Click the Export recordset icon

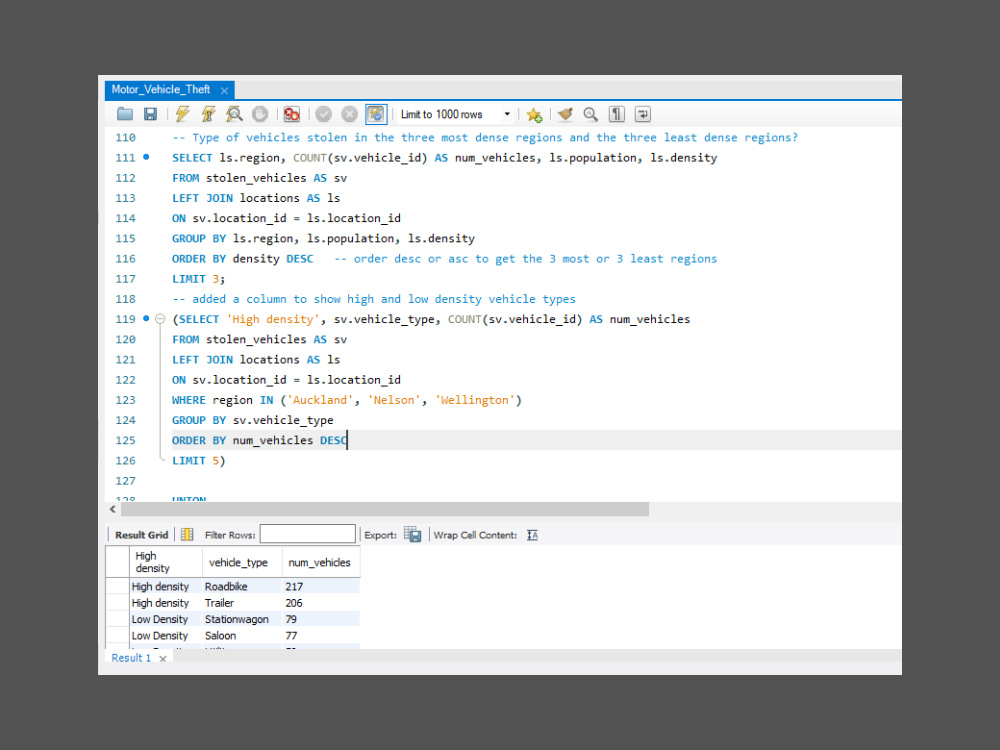[x=413, y=535]
